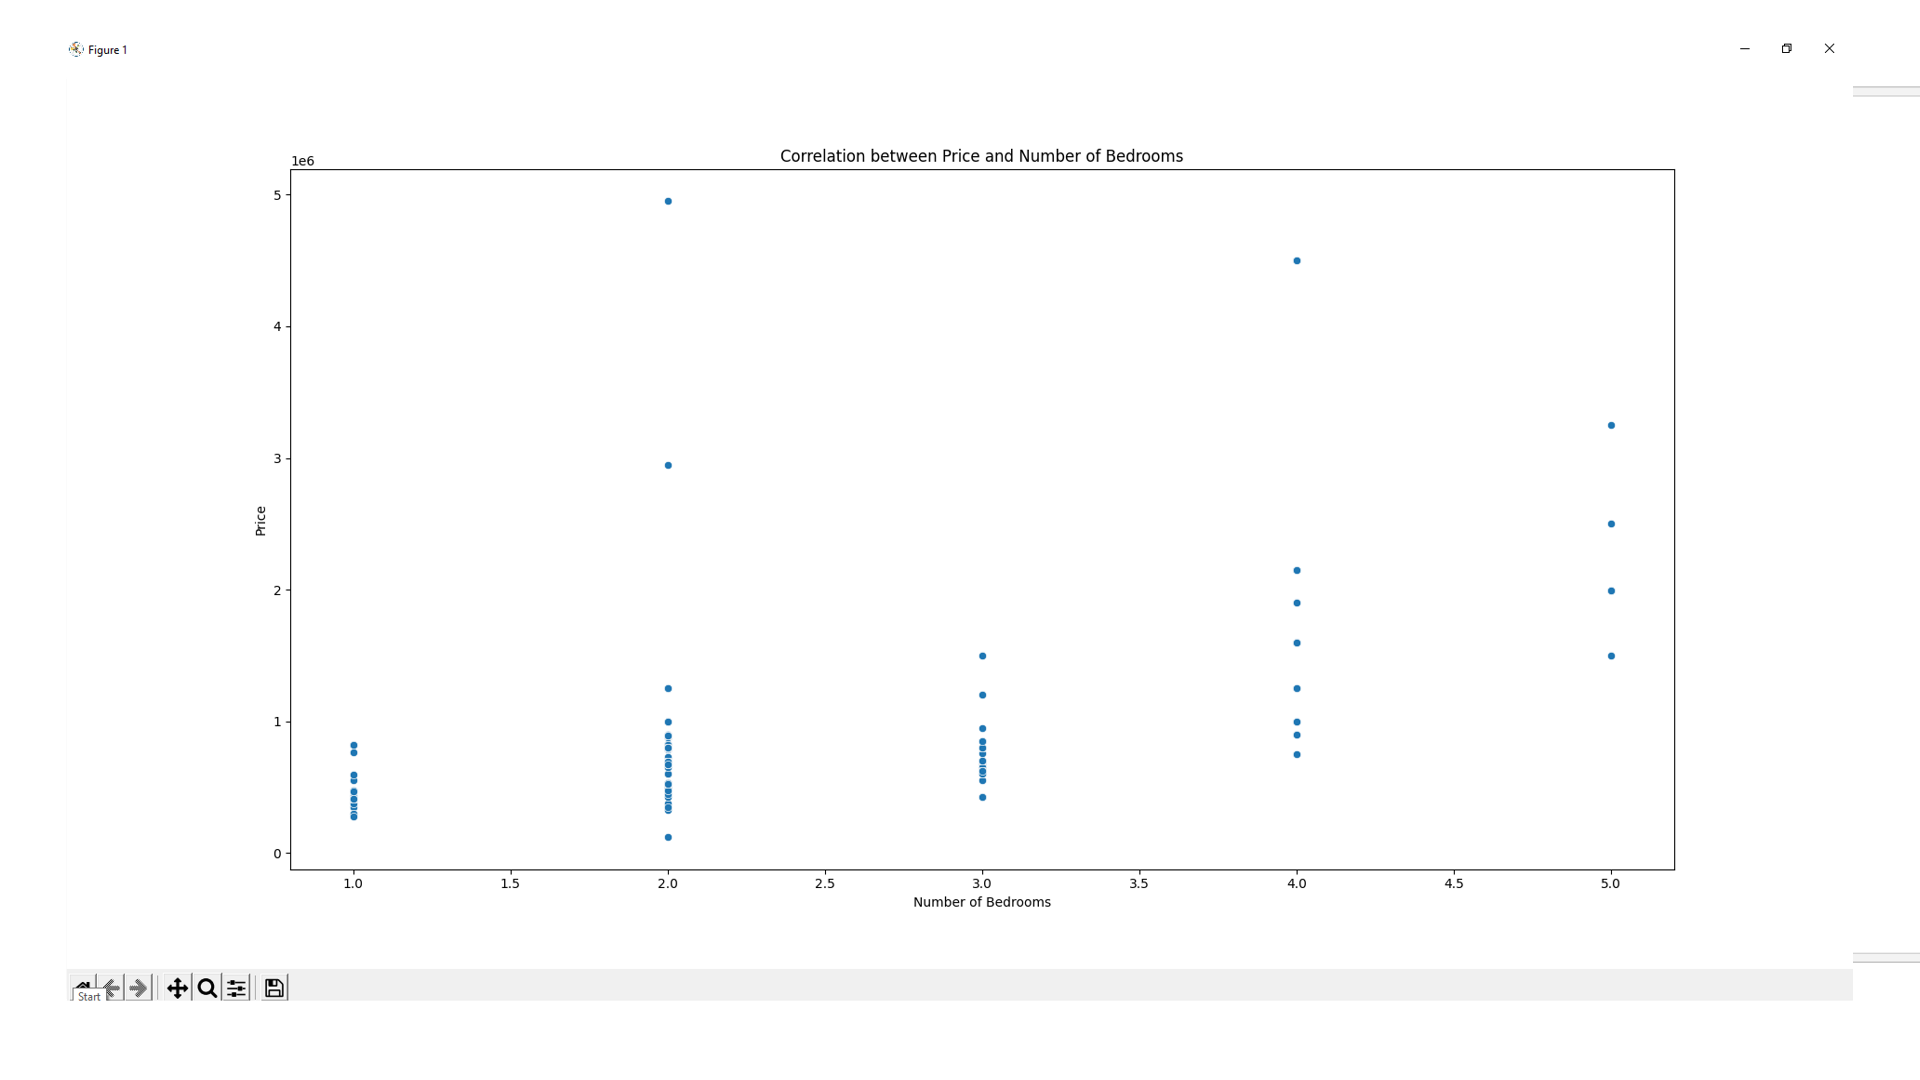
Task: Click the x-axis tick label 5.0
Action: [1610, 883]
